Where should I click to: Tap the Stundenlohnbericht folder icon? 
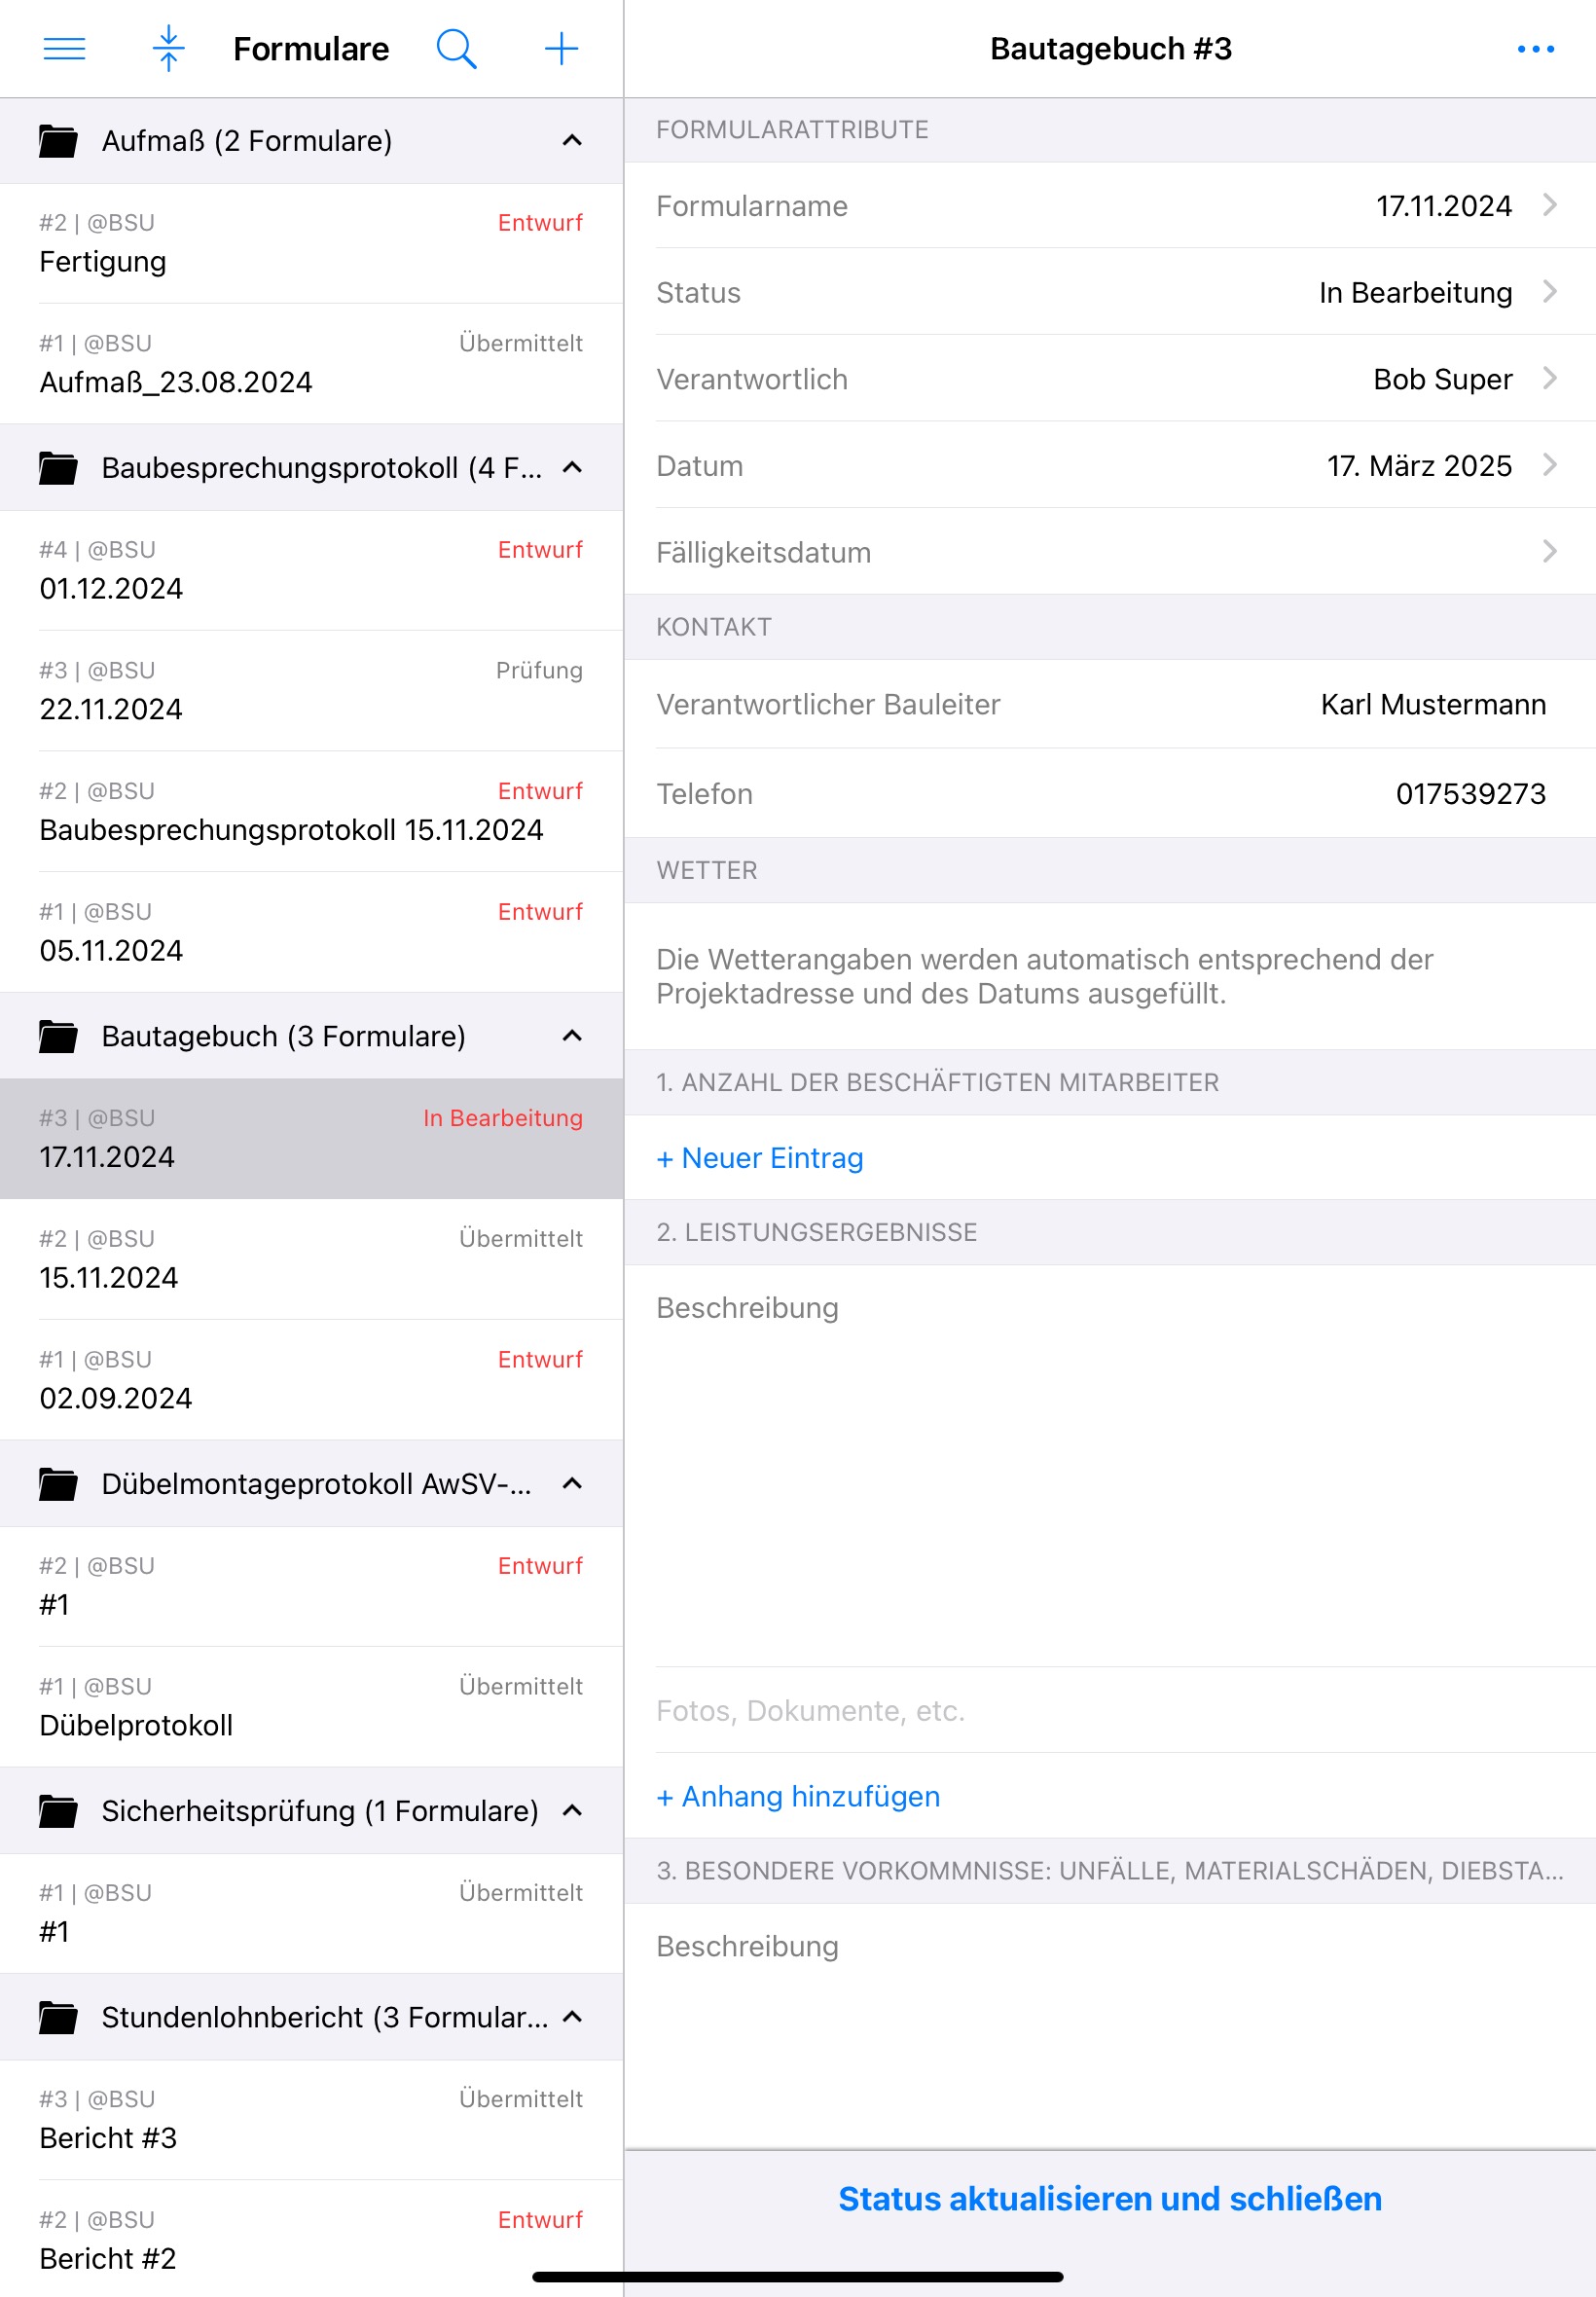(58, 2017)
